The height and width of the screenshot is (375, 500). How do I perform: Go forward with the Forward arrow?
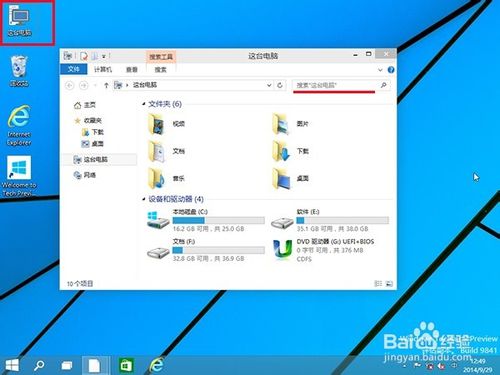[83, 85]
